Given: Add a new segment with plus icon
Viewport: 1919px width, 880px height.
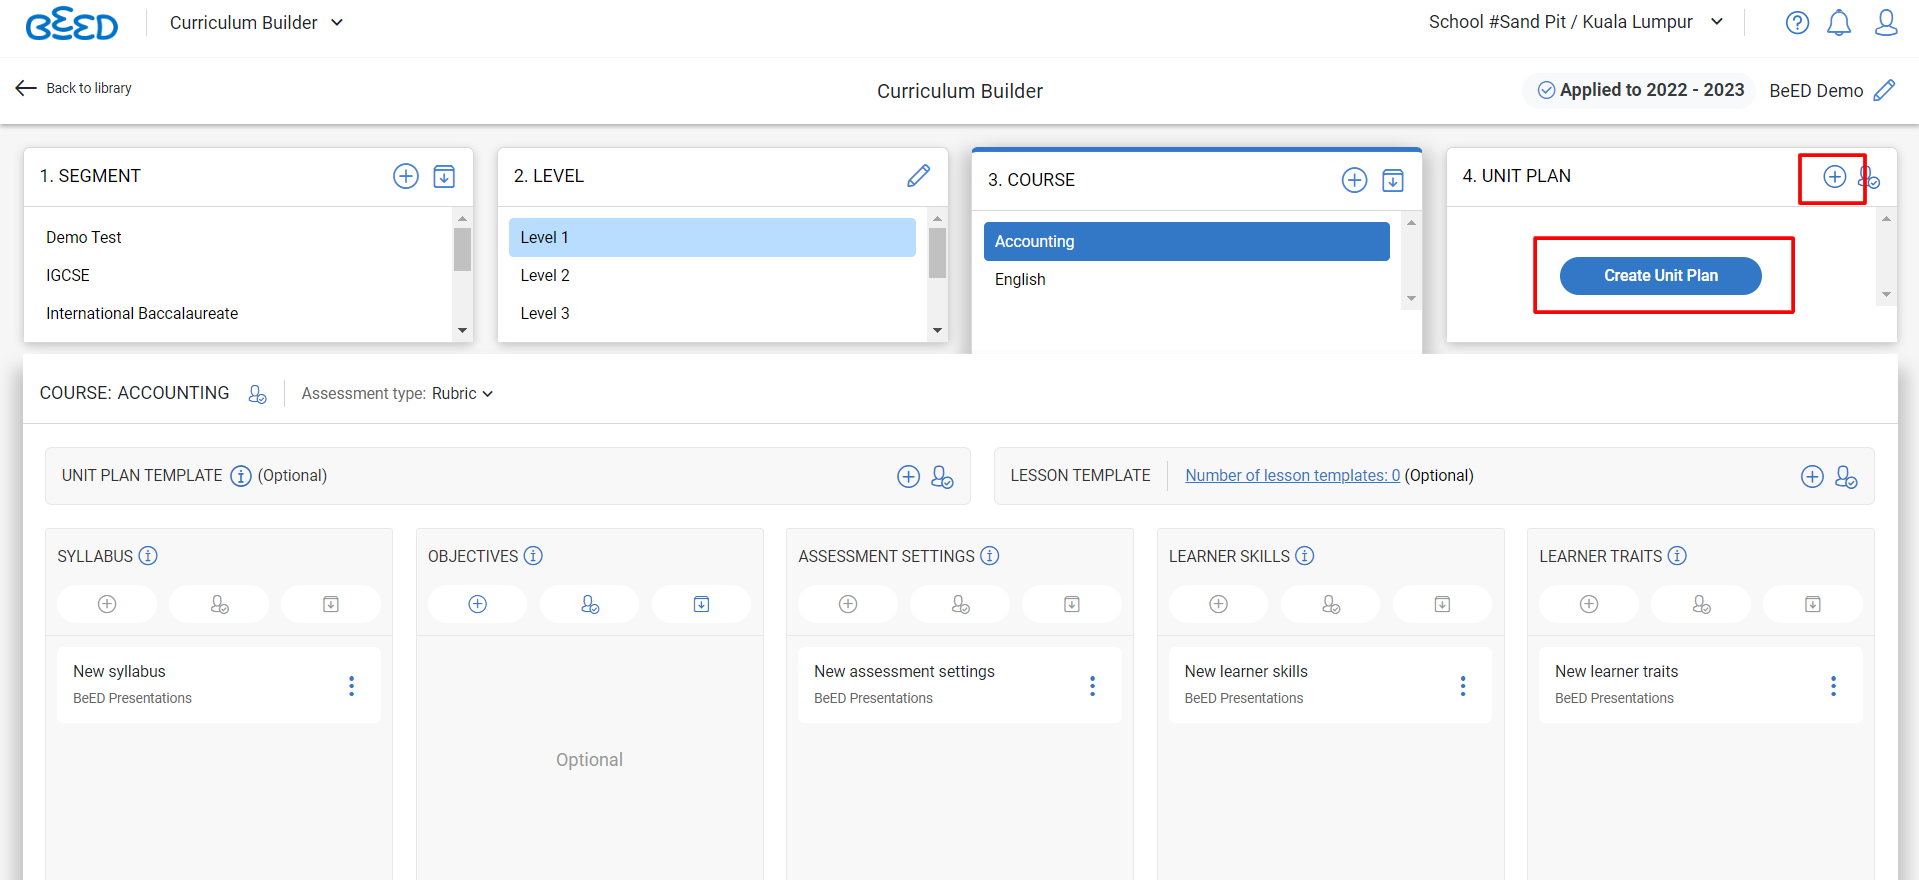Looking at the screenshot, I should 406,176.
